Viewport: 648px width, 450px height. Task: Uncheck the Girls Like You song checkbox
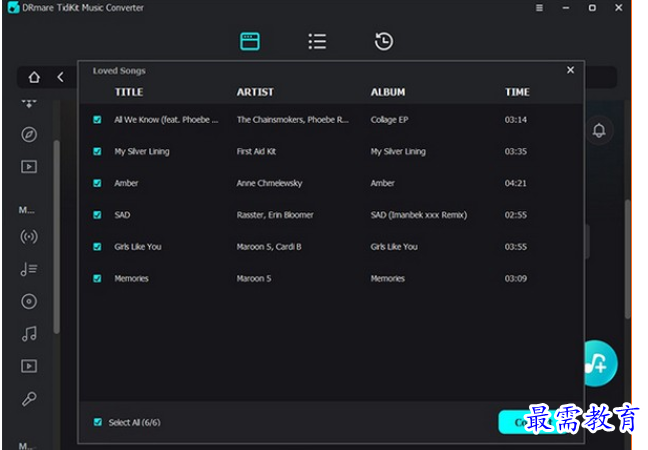[97, 247]
